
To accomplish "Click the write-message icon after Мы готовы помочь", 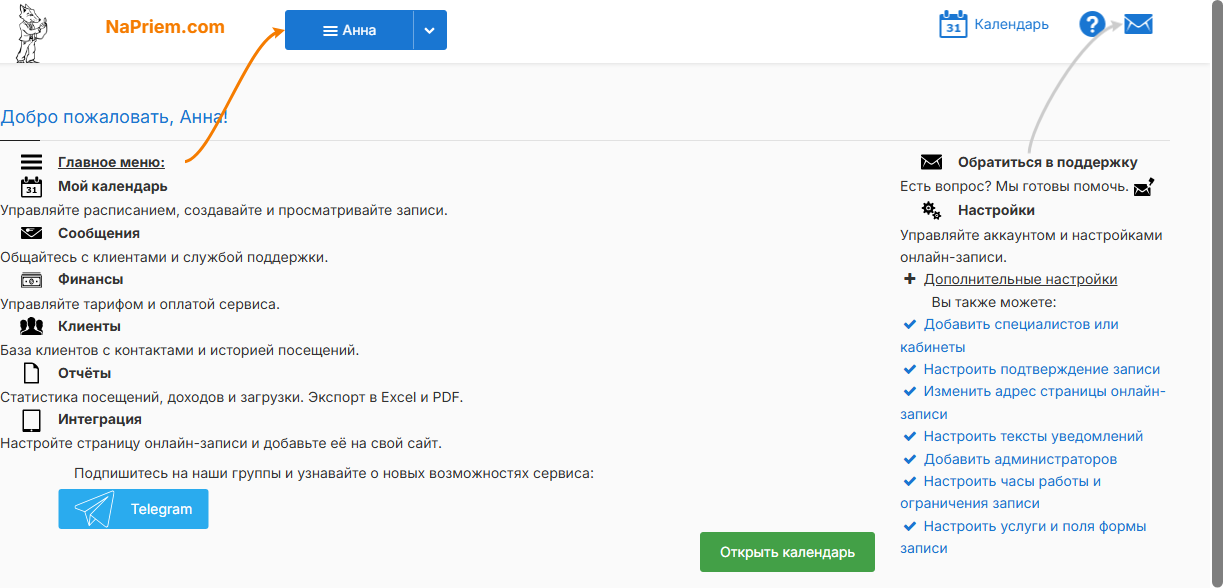I will click(x=1144, y=187).
